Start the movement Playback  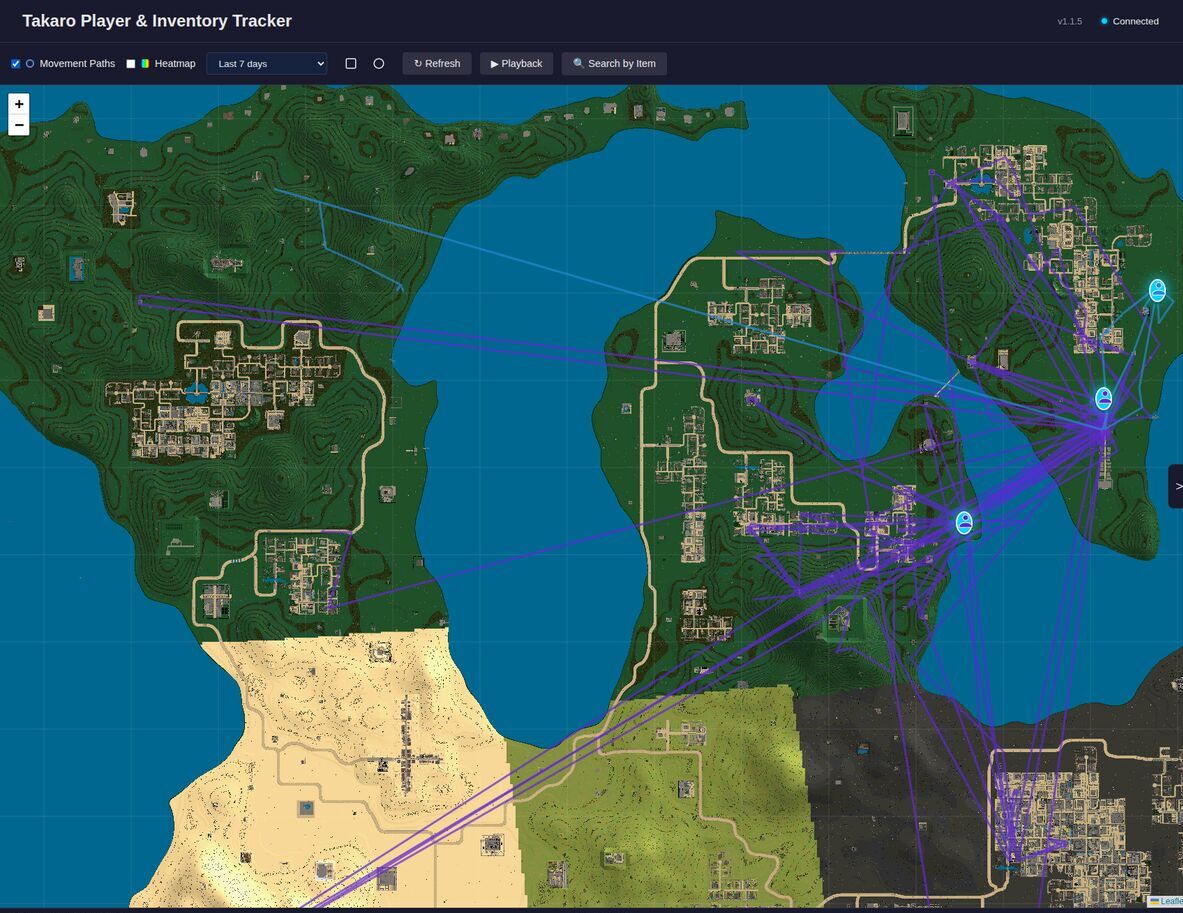516,64
